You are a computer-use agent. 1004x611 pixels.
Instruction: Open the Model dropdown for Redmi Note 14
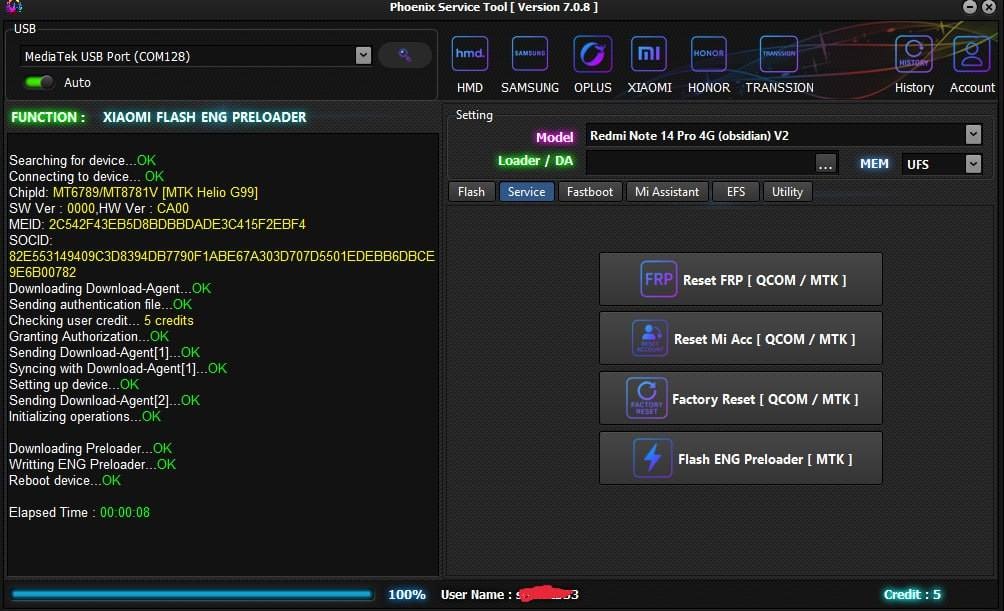973,134
